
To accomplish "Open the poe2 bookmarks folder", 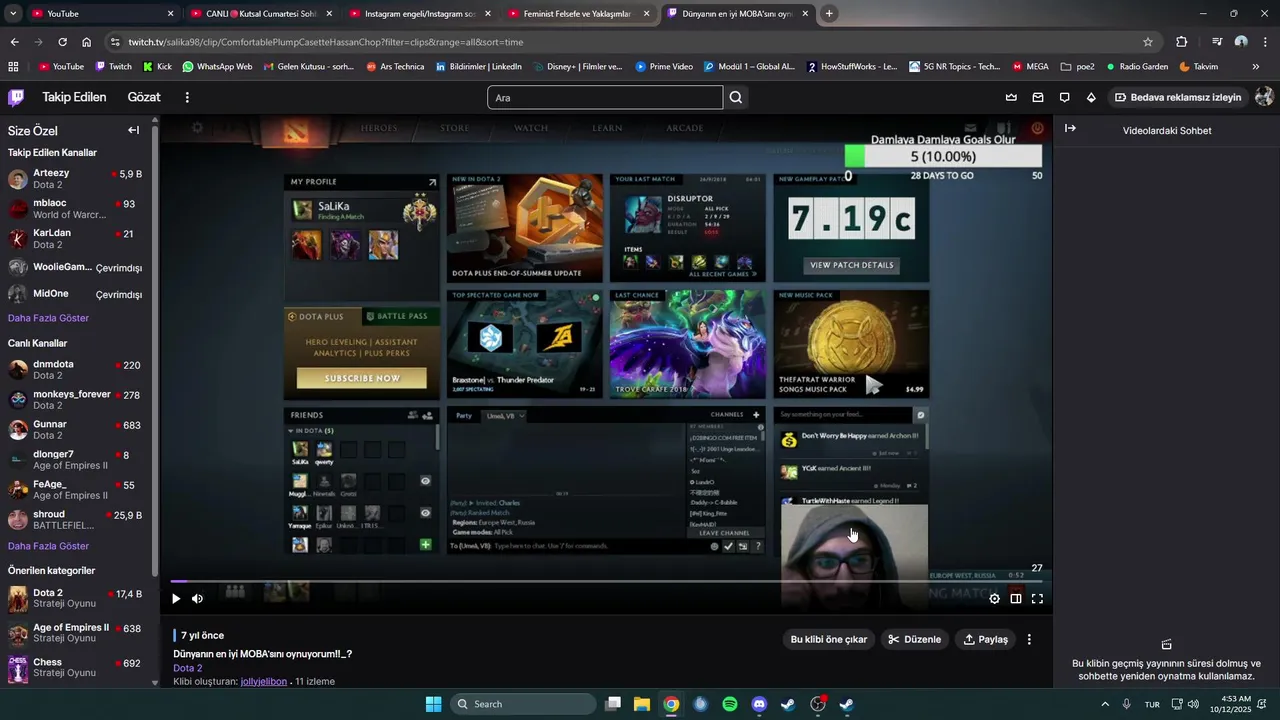I will pos(1077,67).
